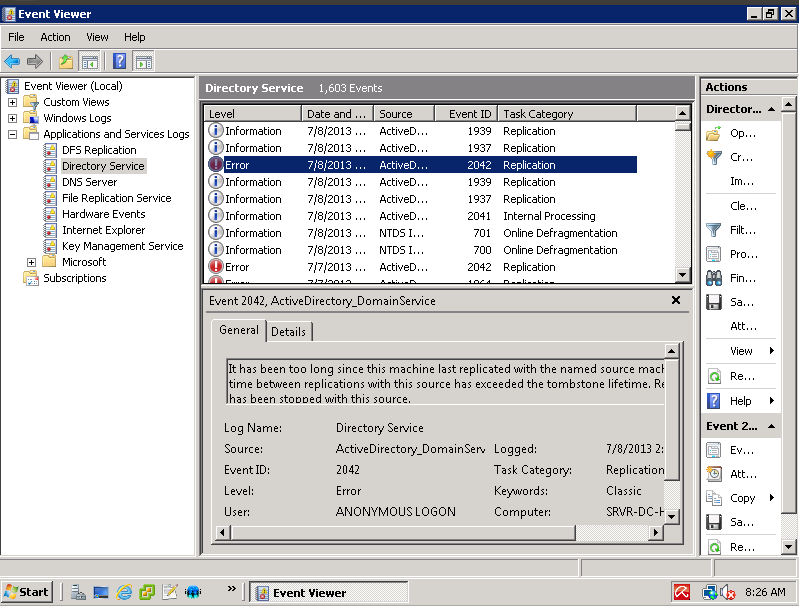Switch to the General tab
Image resolution: width=799 pixels, height=606 pixels.
click(238, 330)
